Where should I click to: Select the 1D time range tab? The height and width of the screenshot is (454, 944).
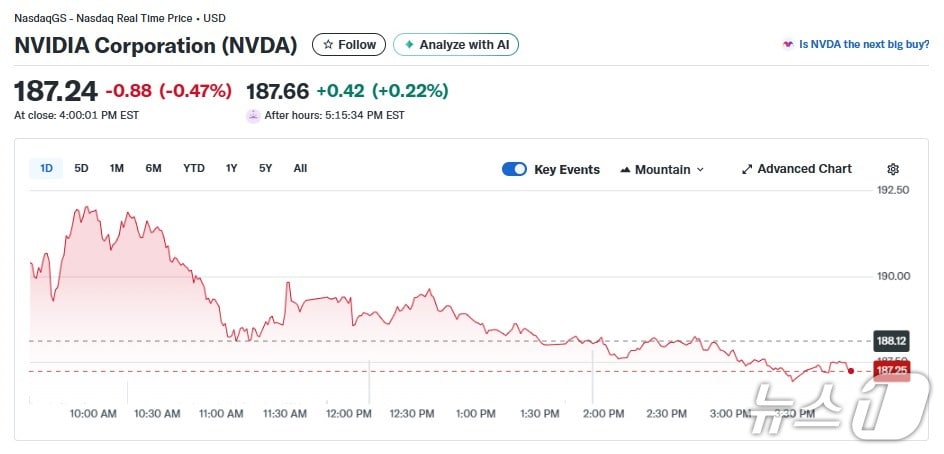click(x=46, y=168)
